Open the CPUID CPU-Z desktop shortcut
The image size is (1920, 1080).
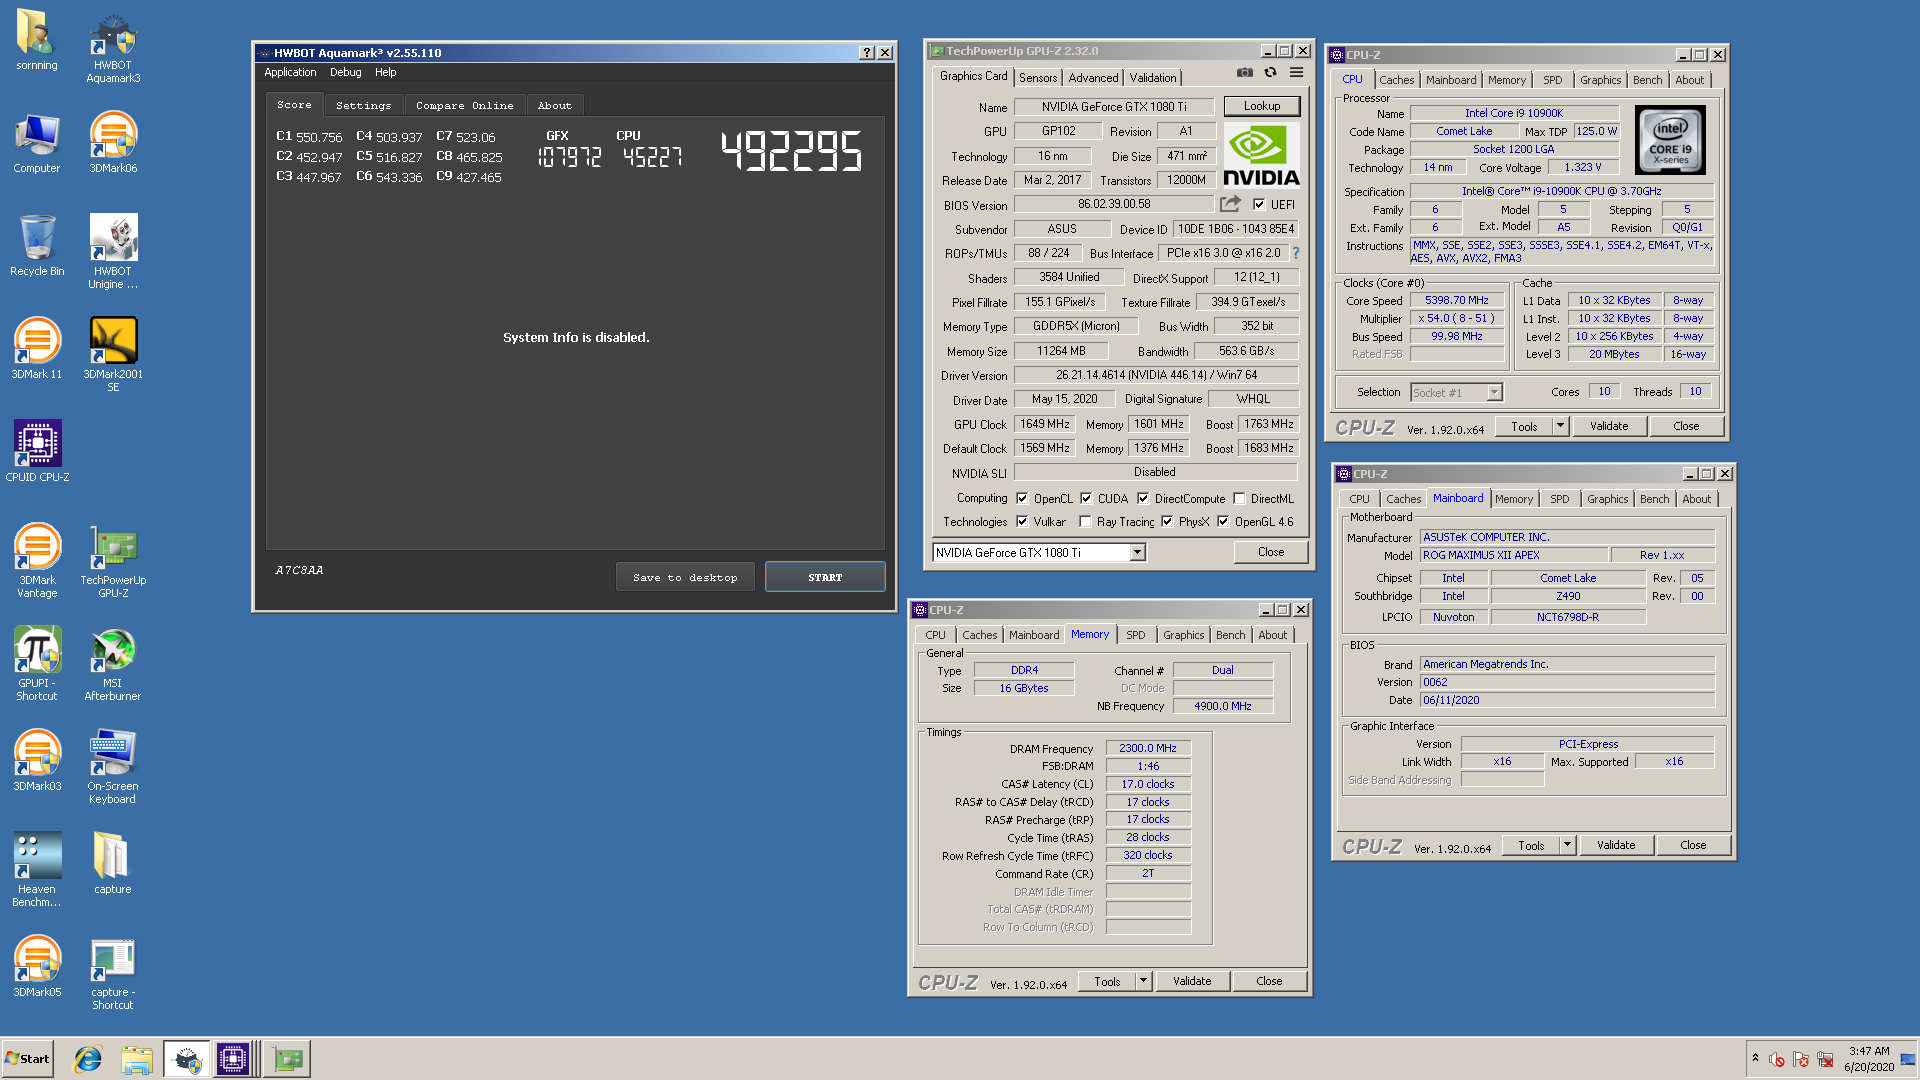(x=37, y=452)
